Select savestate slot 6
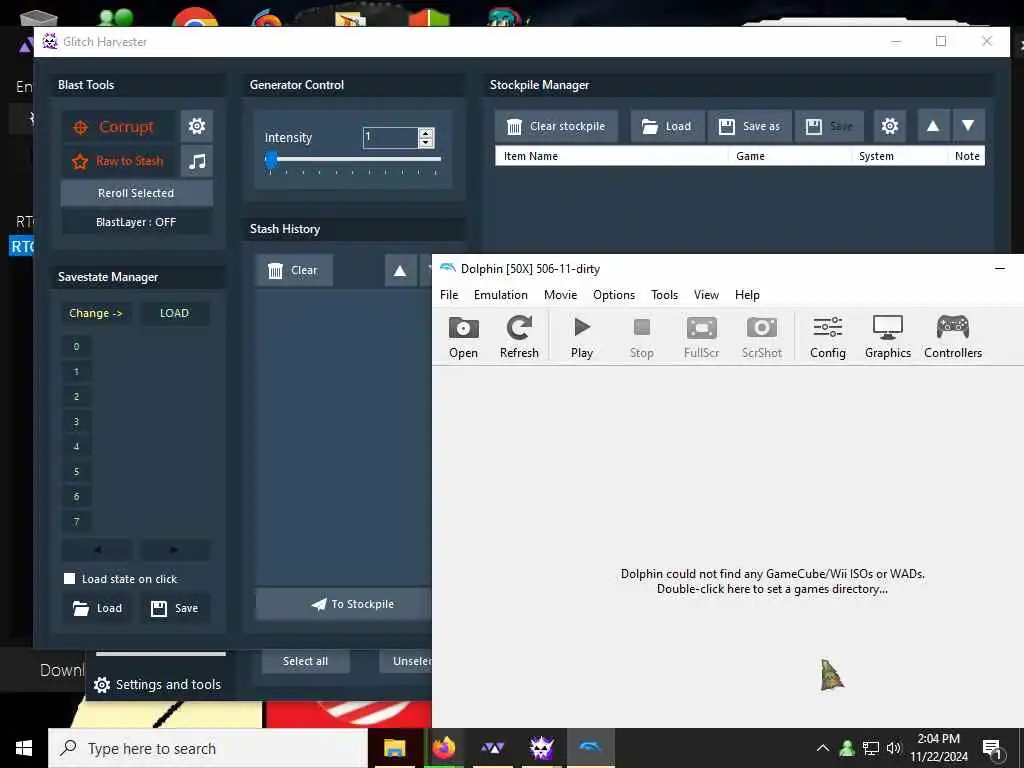The width and height of the screenshot is (1024, 768). 76,496
